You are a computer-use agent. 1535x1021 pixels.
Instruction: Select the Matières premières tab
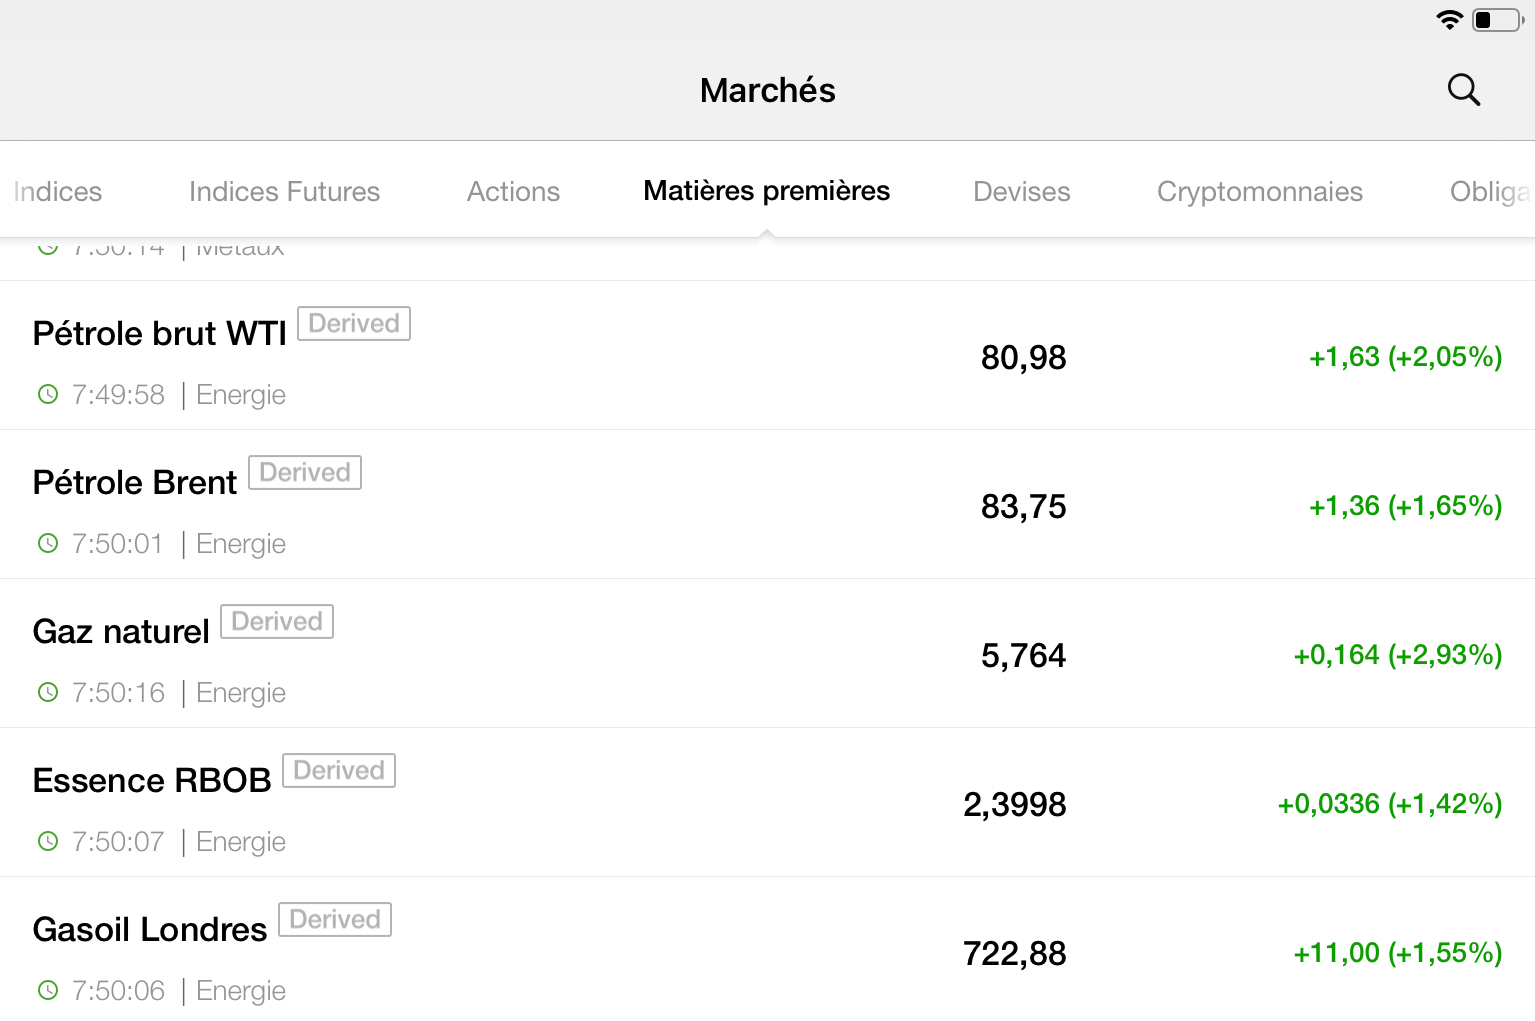[x=766, y=191]
